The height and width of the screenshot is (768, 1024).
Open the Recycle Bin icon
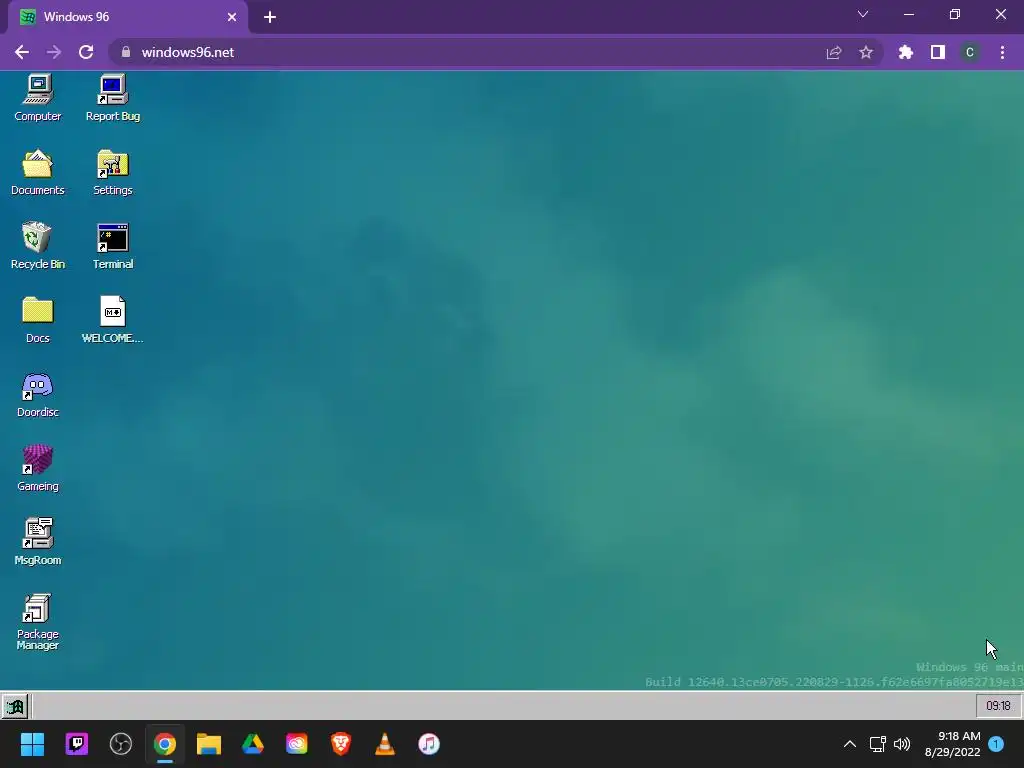(x=37, y=246)
